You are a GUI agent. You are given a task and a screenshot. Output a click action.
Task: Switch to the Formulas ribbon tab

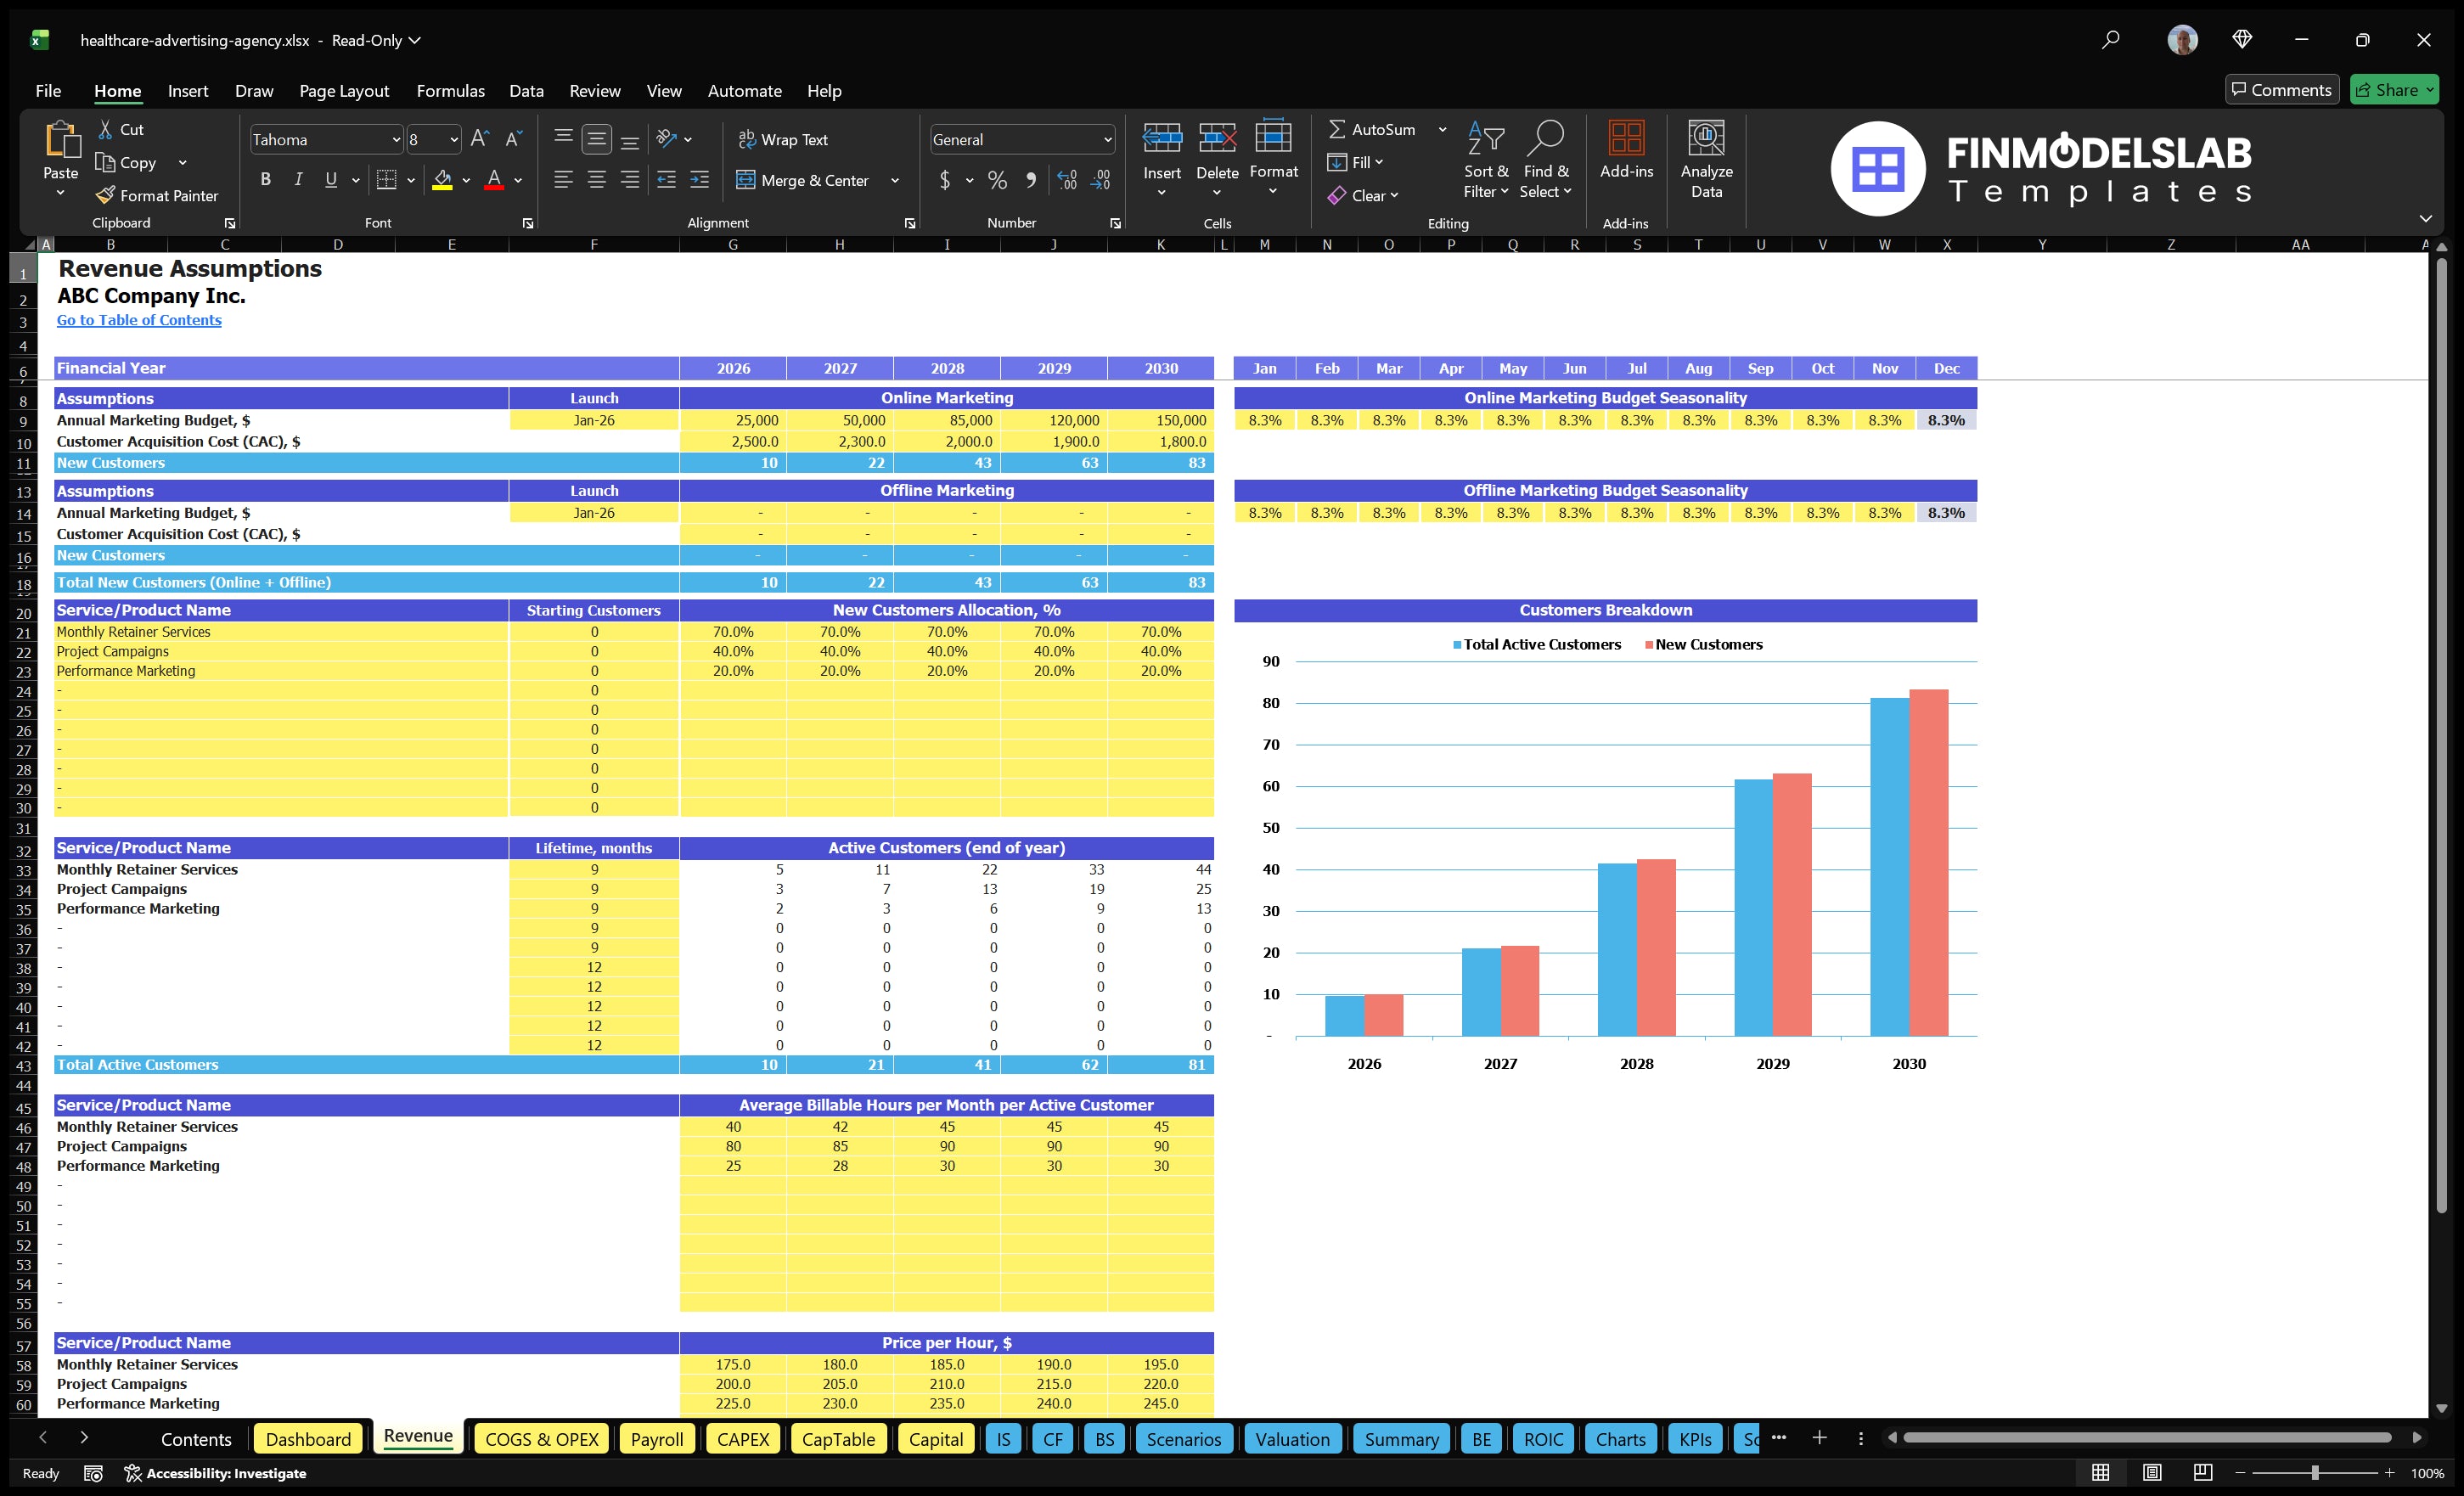click(450, 90)
